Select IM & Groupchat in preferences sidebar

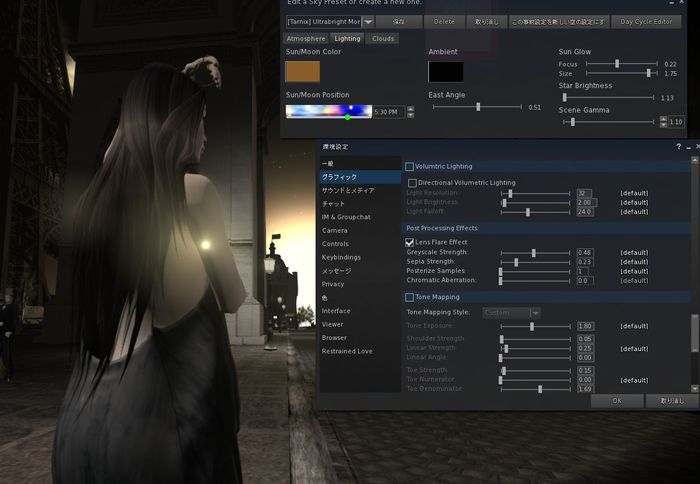[360, 217]
